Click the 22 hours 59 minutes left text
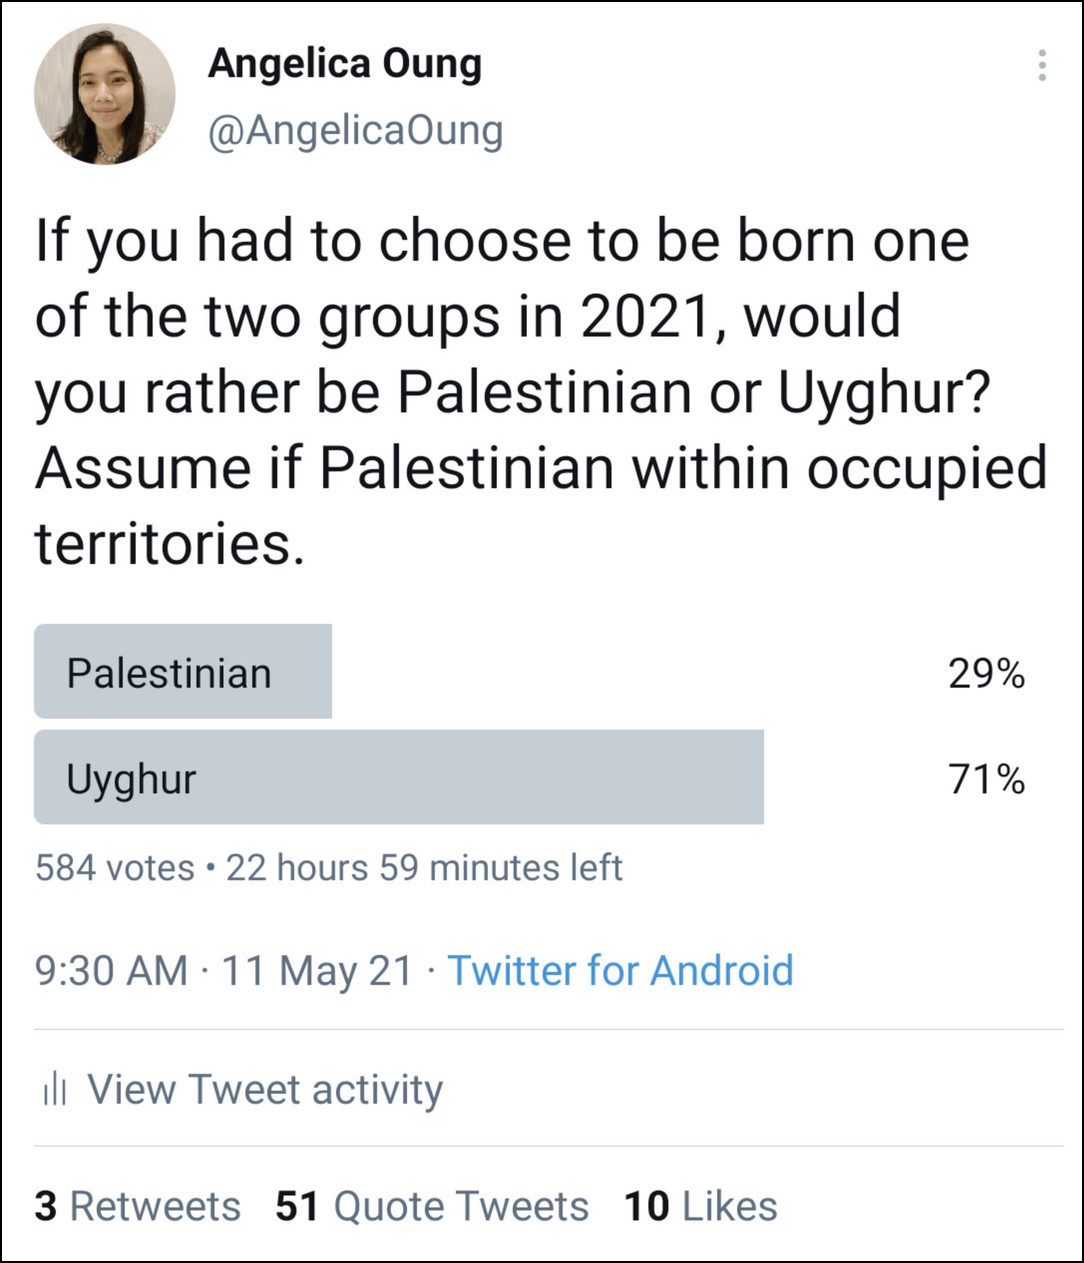 coord(424,867)
